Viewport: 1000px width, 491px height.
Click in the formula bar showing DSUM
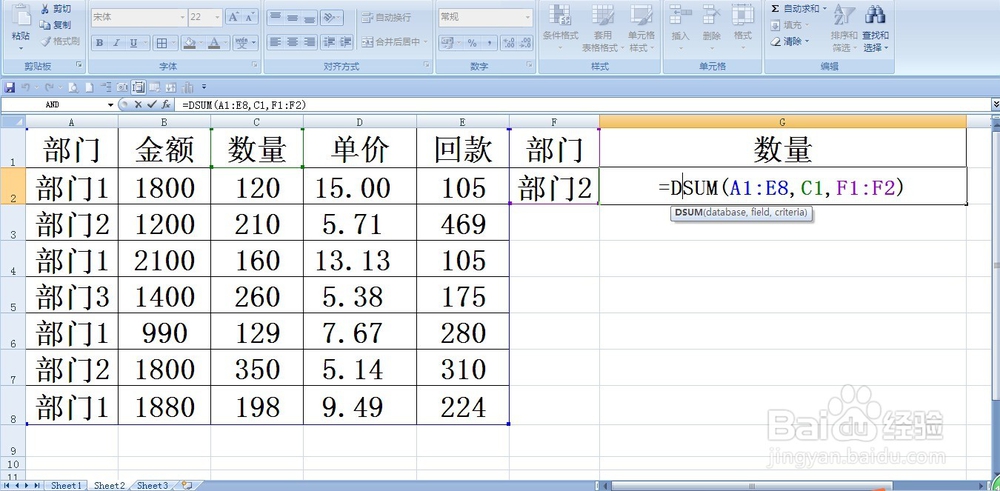(x=584, y=105)
